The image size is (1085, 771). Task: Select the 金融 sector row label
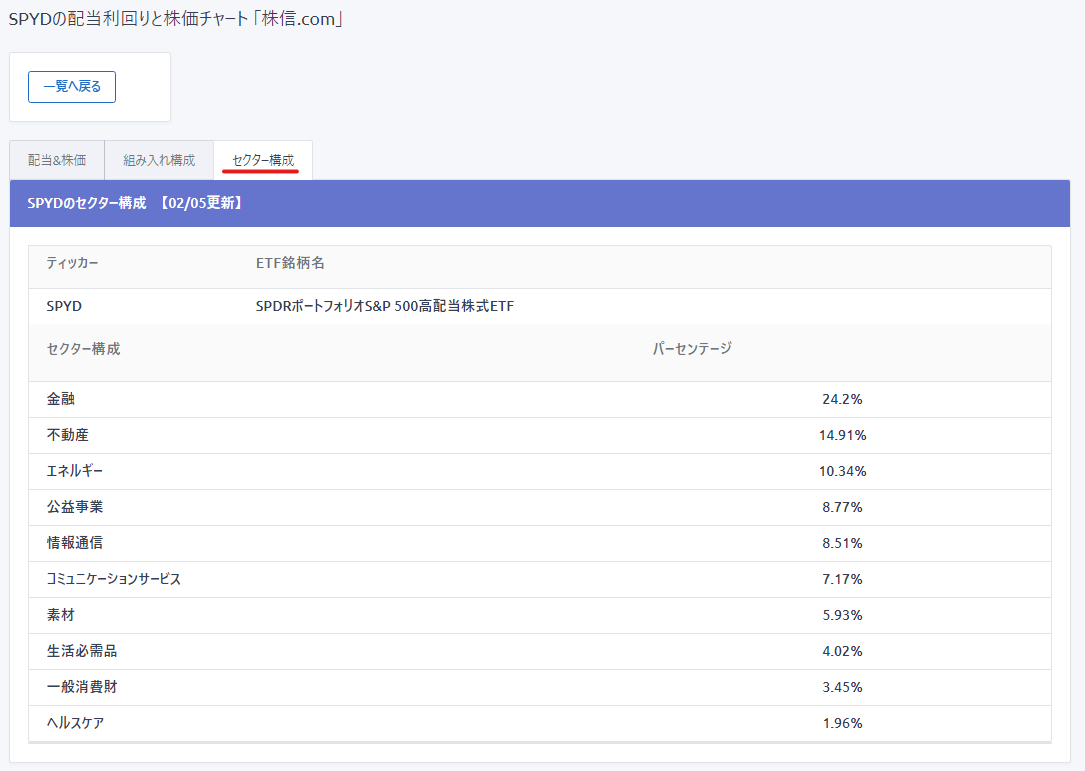click(61, 399)
